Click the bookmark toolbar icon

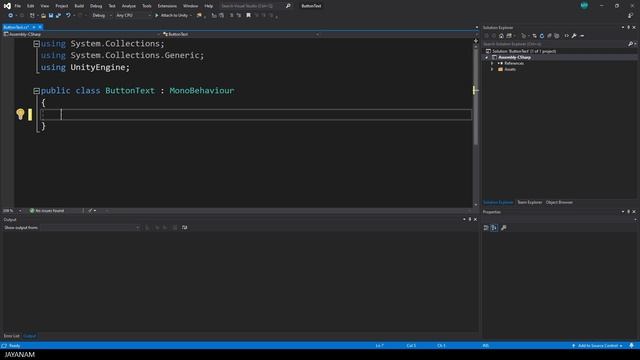tap(248, 16)
